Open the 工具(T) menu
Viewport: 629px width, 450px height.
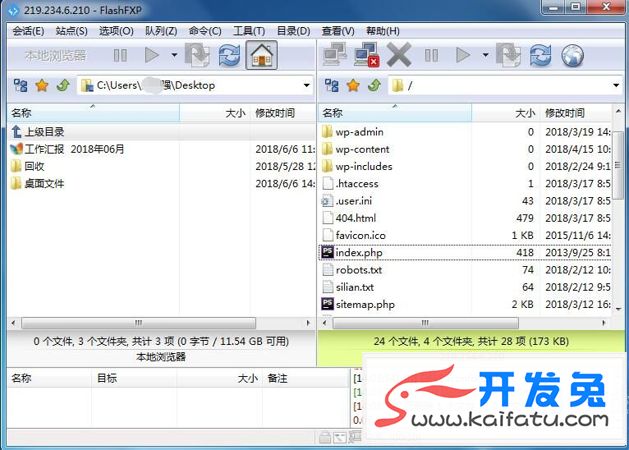point(249,31)
